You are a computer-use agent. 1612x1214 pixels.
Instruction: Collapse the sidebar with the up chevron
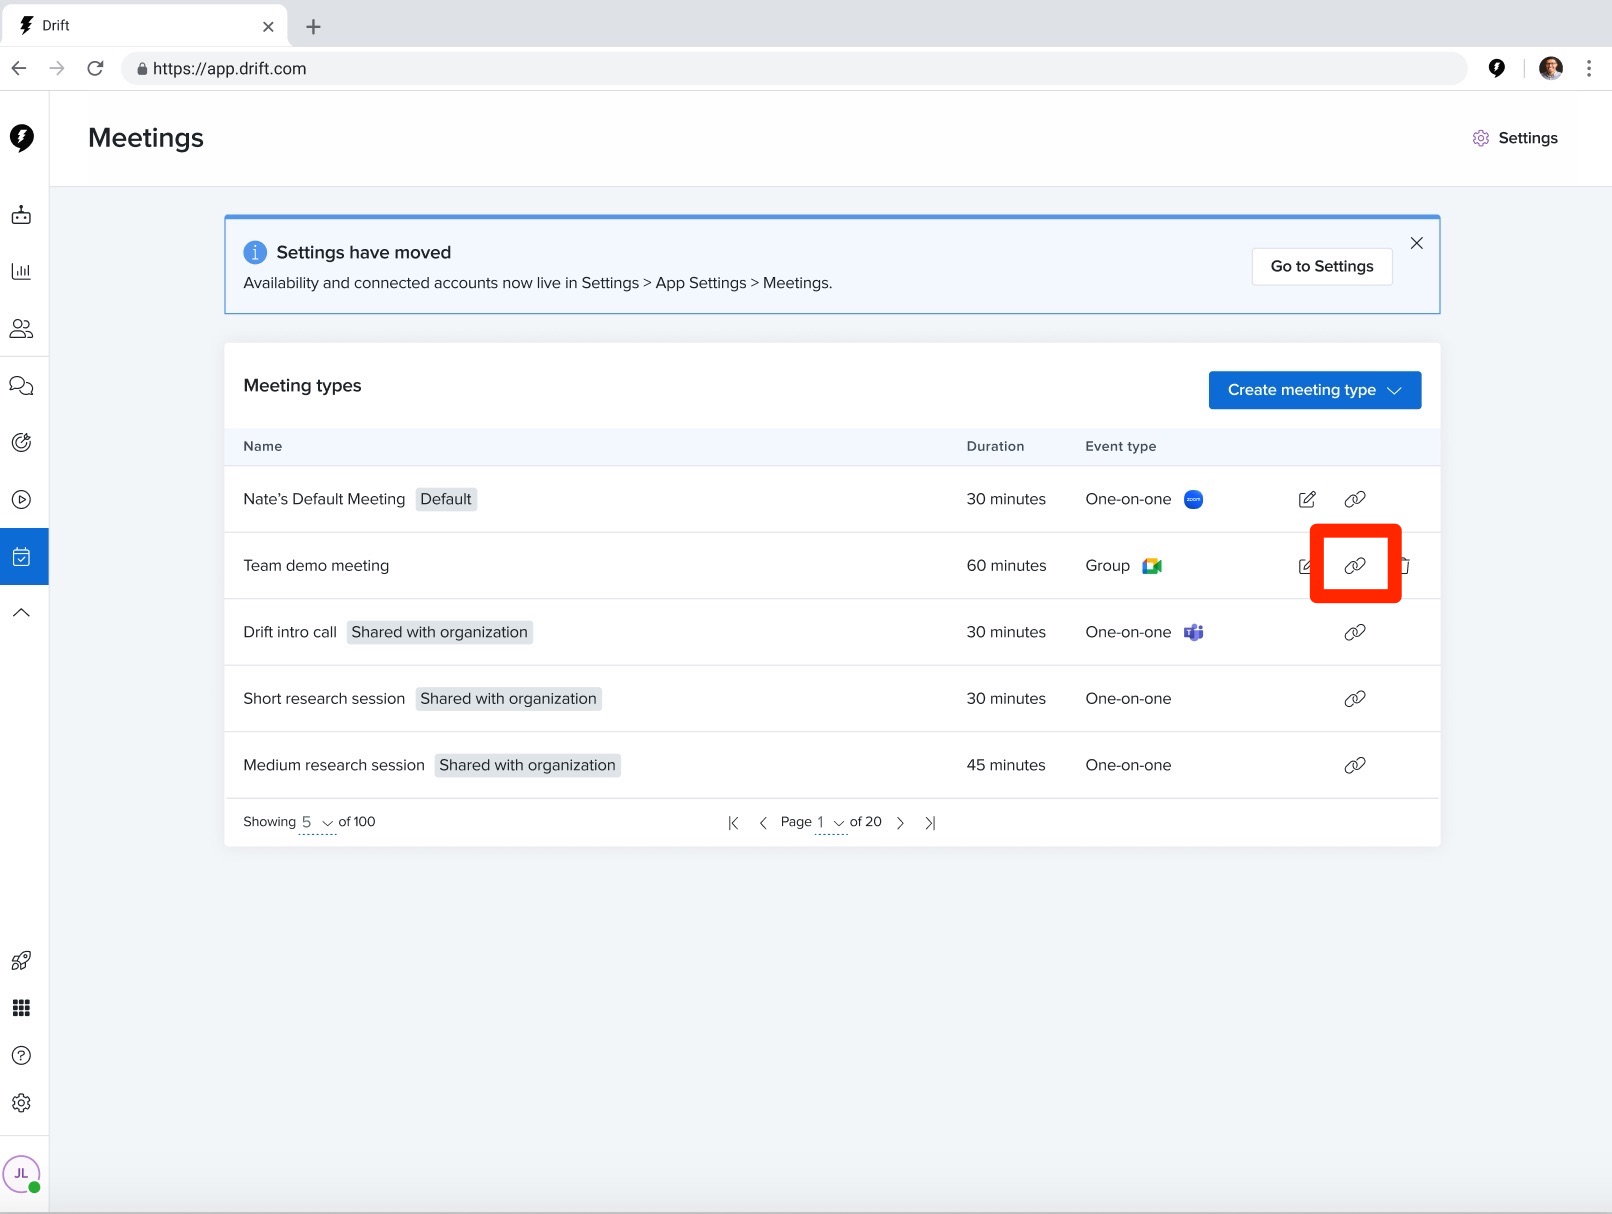pos(21,613)
